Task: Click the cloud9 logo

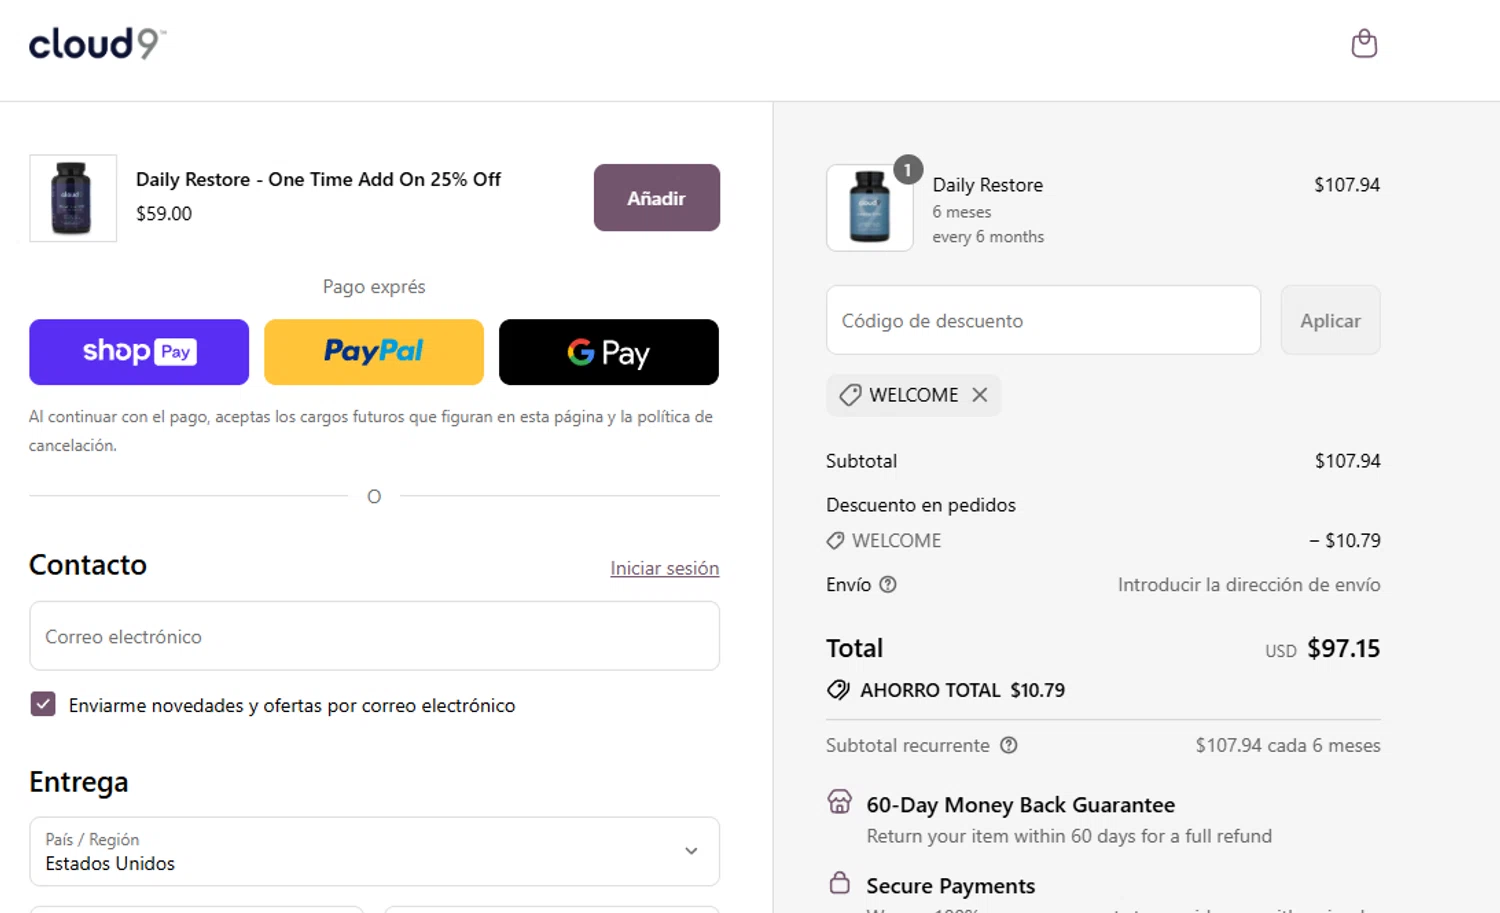Action: point(97,44)
